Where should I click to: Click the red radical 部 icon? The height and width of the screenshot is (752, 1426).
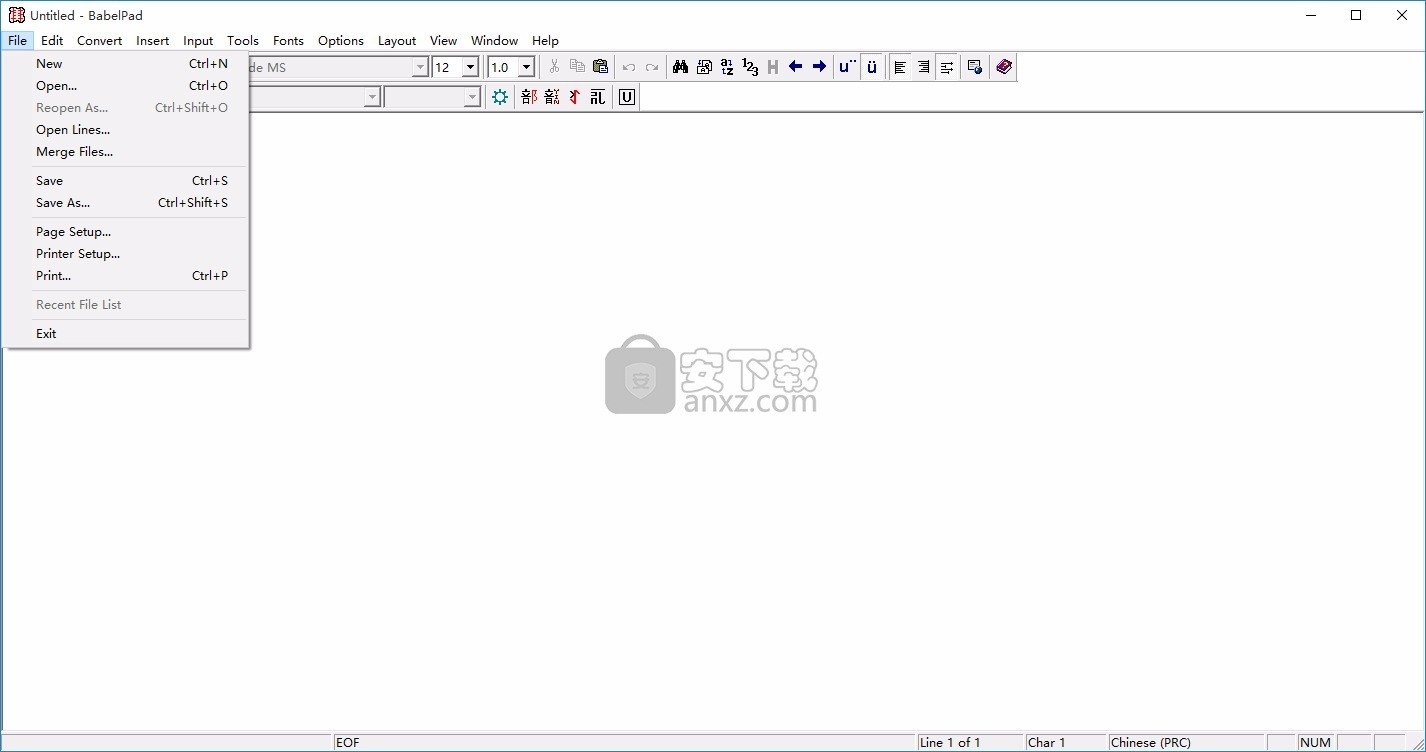529,97
